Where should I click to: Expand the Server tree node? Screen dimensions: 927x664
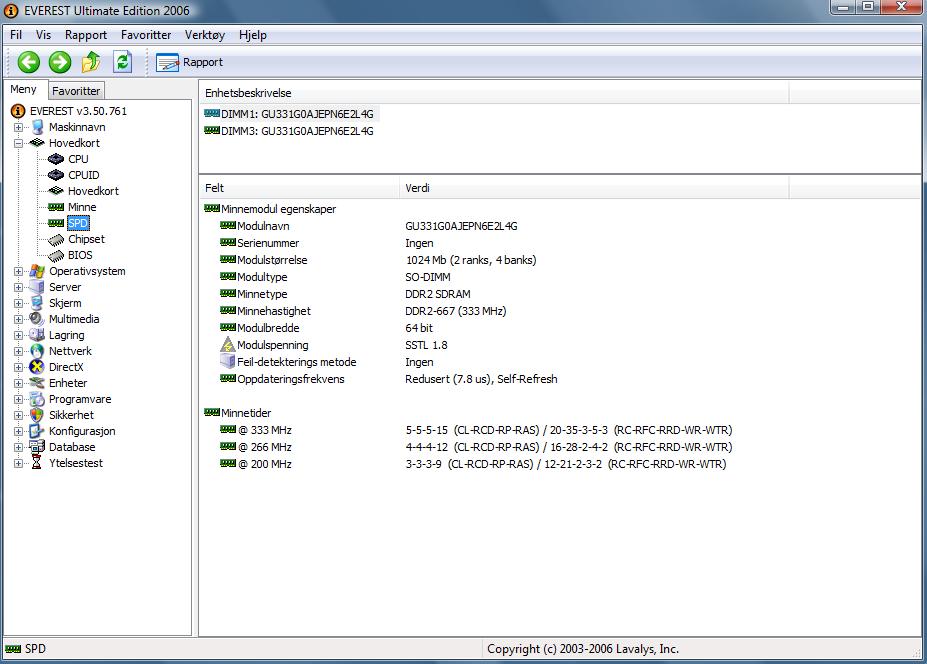(18, 287)
